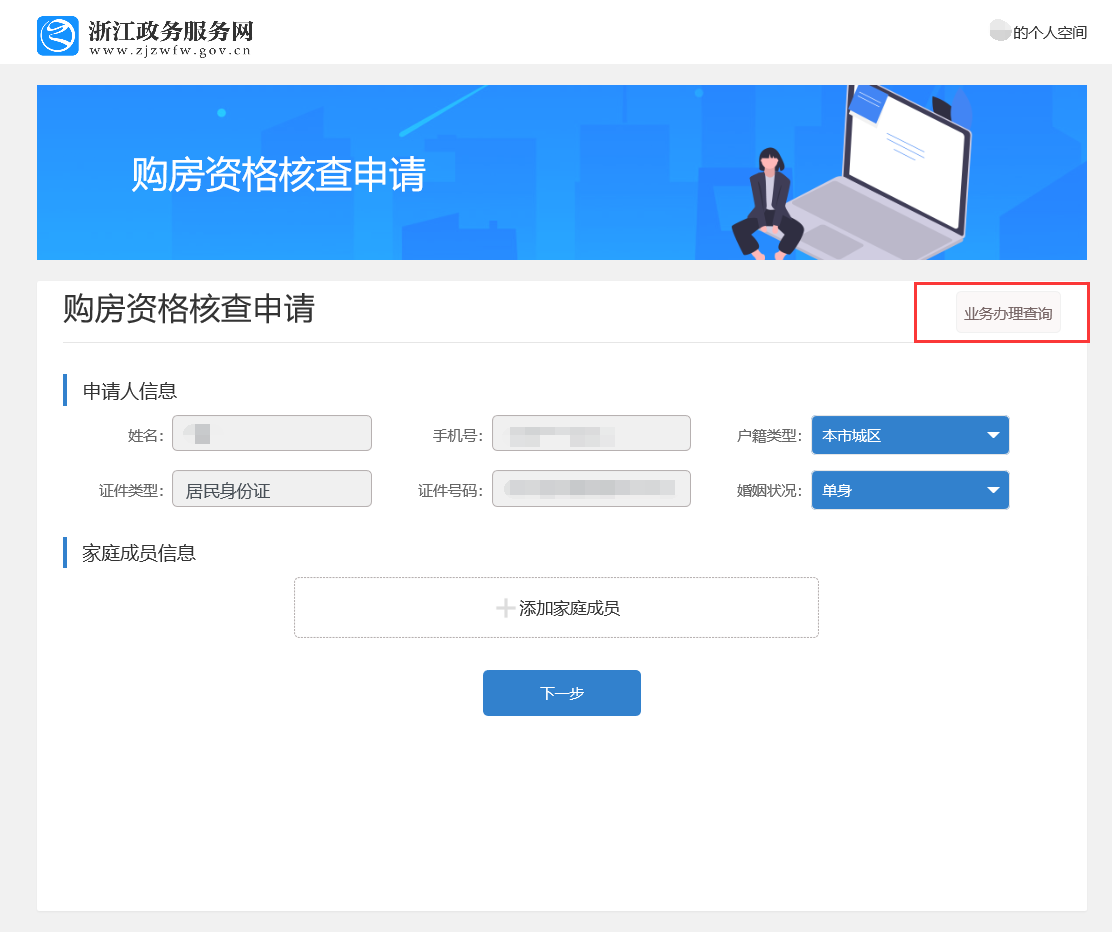Click the 业务办理查询 button
This screenshot has width=1112, height=932.
[x=1008, y=313]
